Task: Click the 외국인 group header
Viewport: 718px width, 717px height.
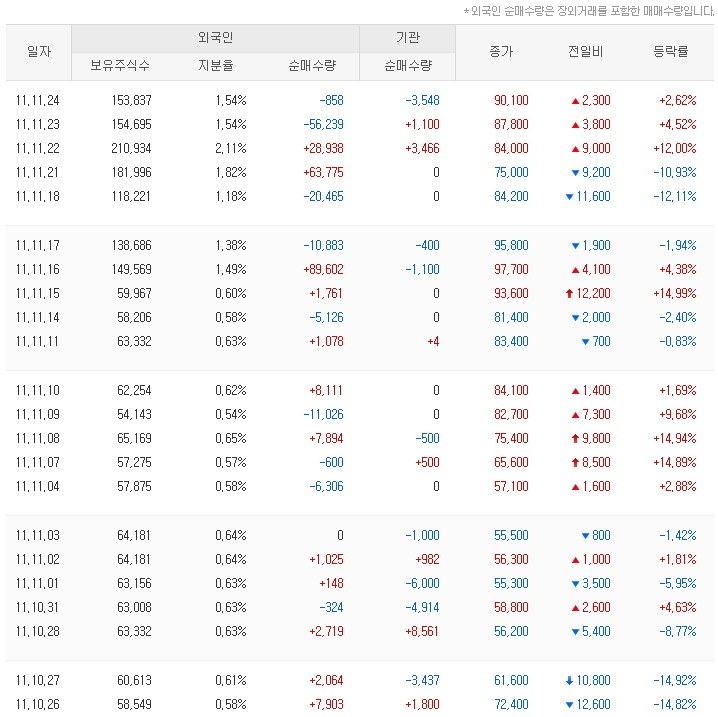Action: [x=215, y=39]
